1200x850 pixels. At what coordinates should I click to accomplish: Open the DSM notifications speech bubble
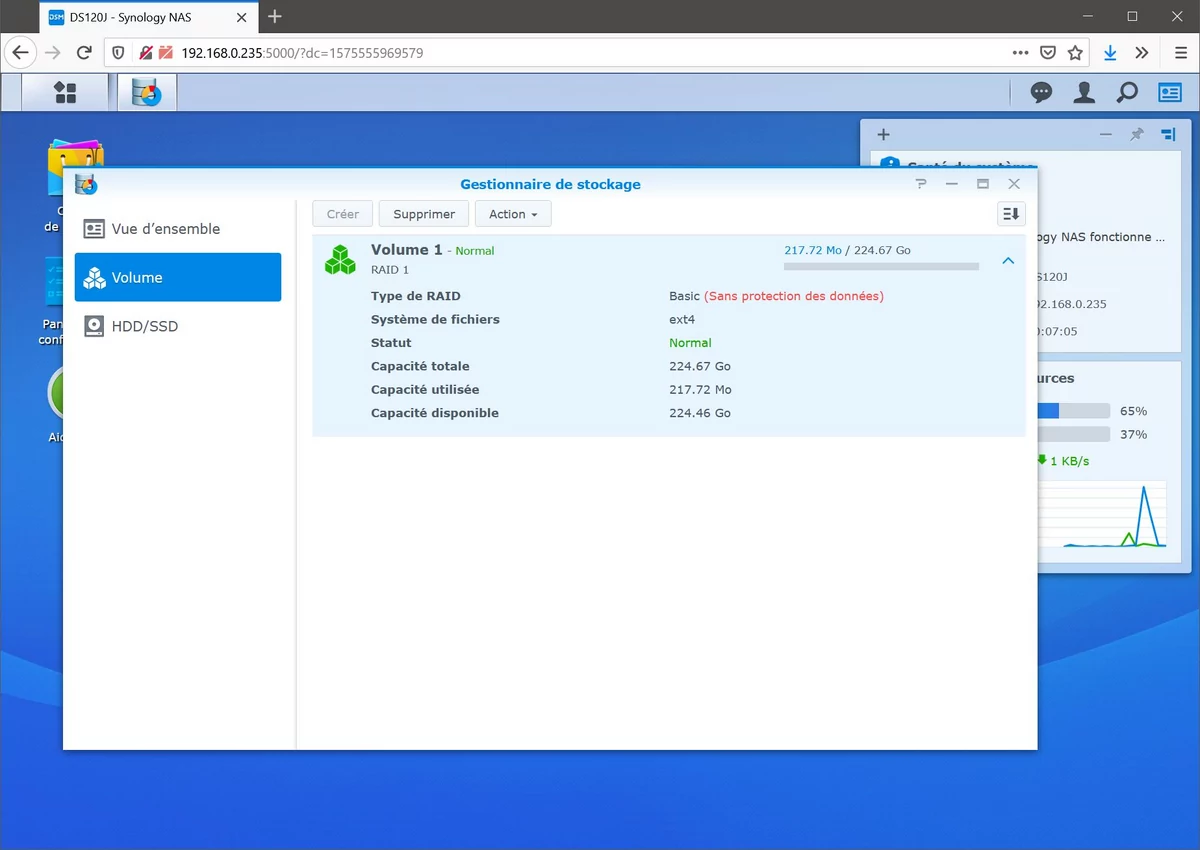[x=1041, y=93]
